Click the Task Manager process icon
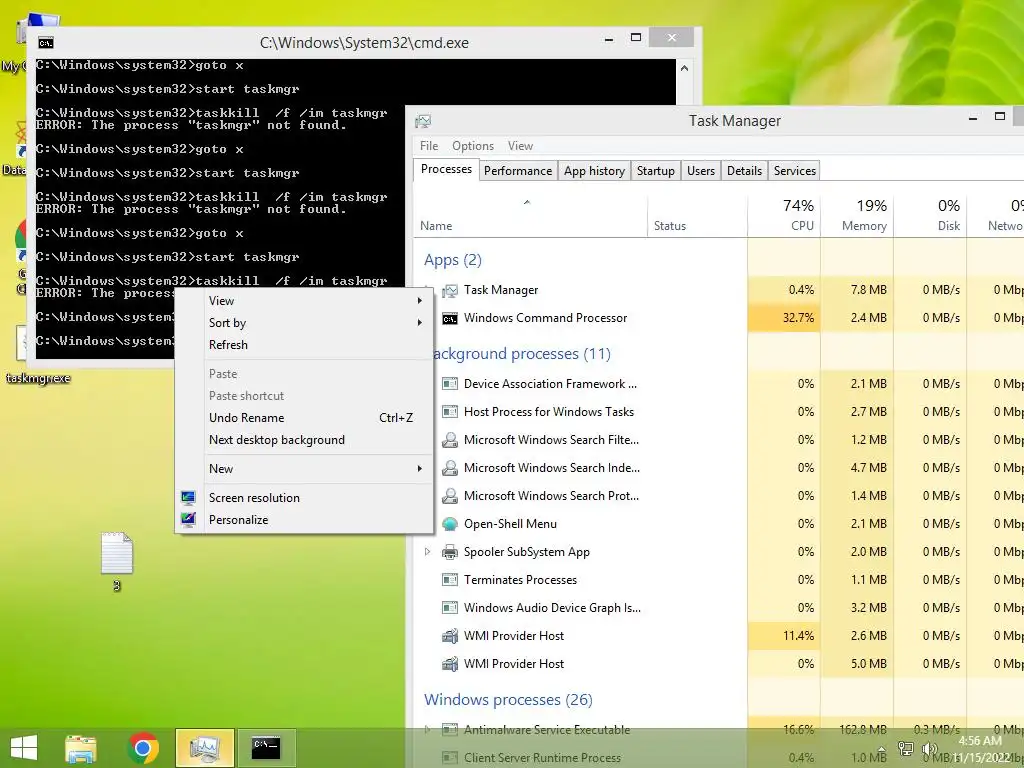The image size is (1024, 768). pos(450,290)
